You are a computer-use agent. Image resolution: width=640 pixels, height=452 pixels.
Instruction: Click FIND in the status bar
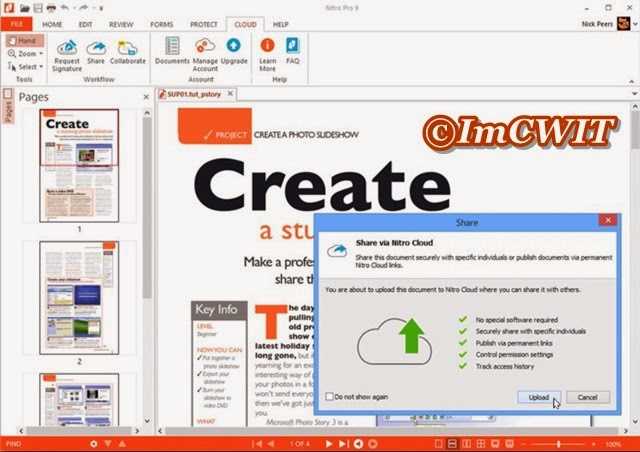click(13, 444)
